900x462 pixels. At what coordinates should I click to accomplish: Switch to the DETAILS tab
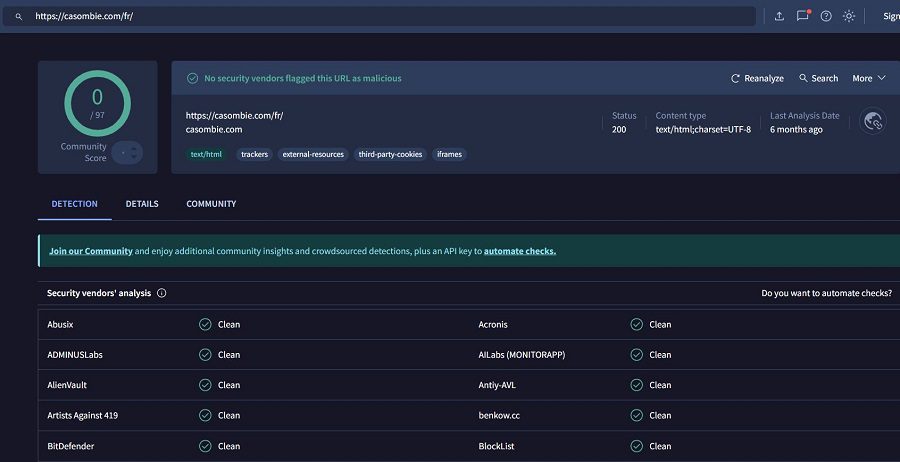[x=142, y=204]
